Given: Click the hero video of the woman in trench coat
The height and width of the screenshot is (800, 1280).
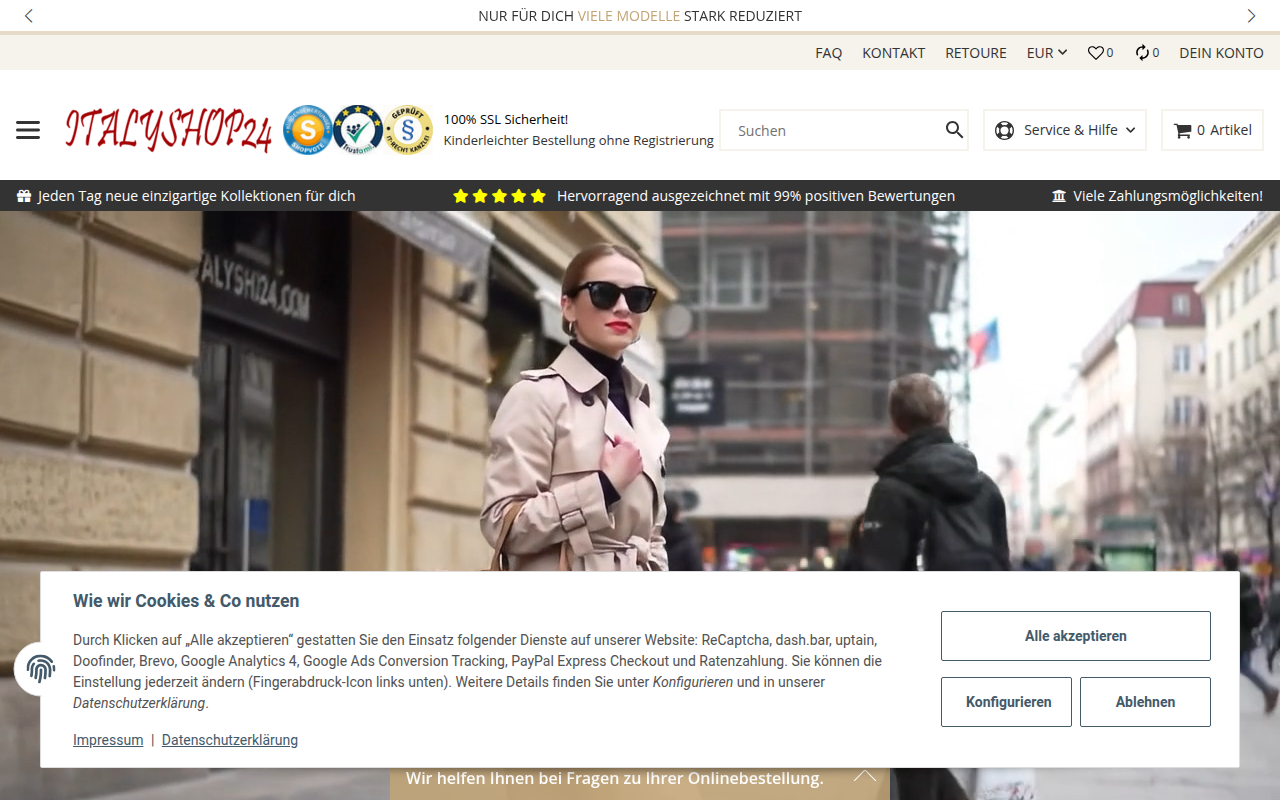Looking at the screenshot, I should pyautogui.click(x=640, y=390).
